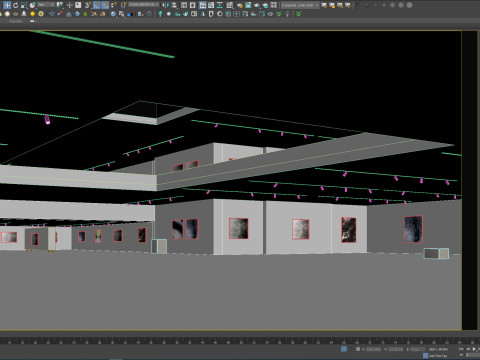Toggle Angle Snap

pos(97,5)
